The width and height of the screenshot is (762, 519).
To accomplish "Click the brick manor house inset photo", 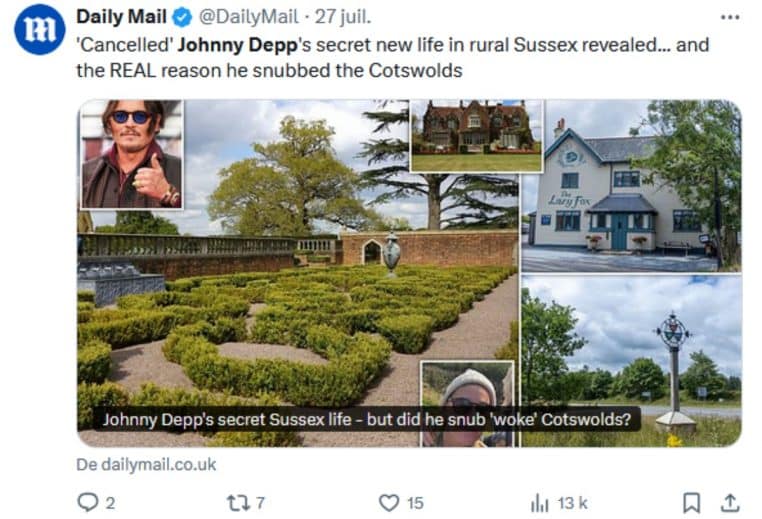I will tap(475, 135).
